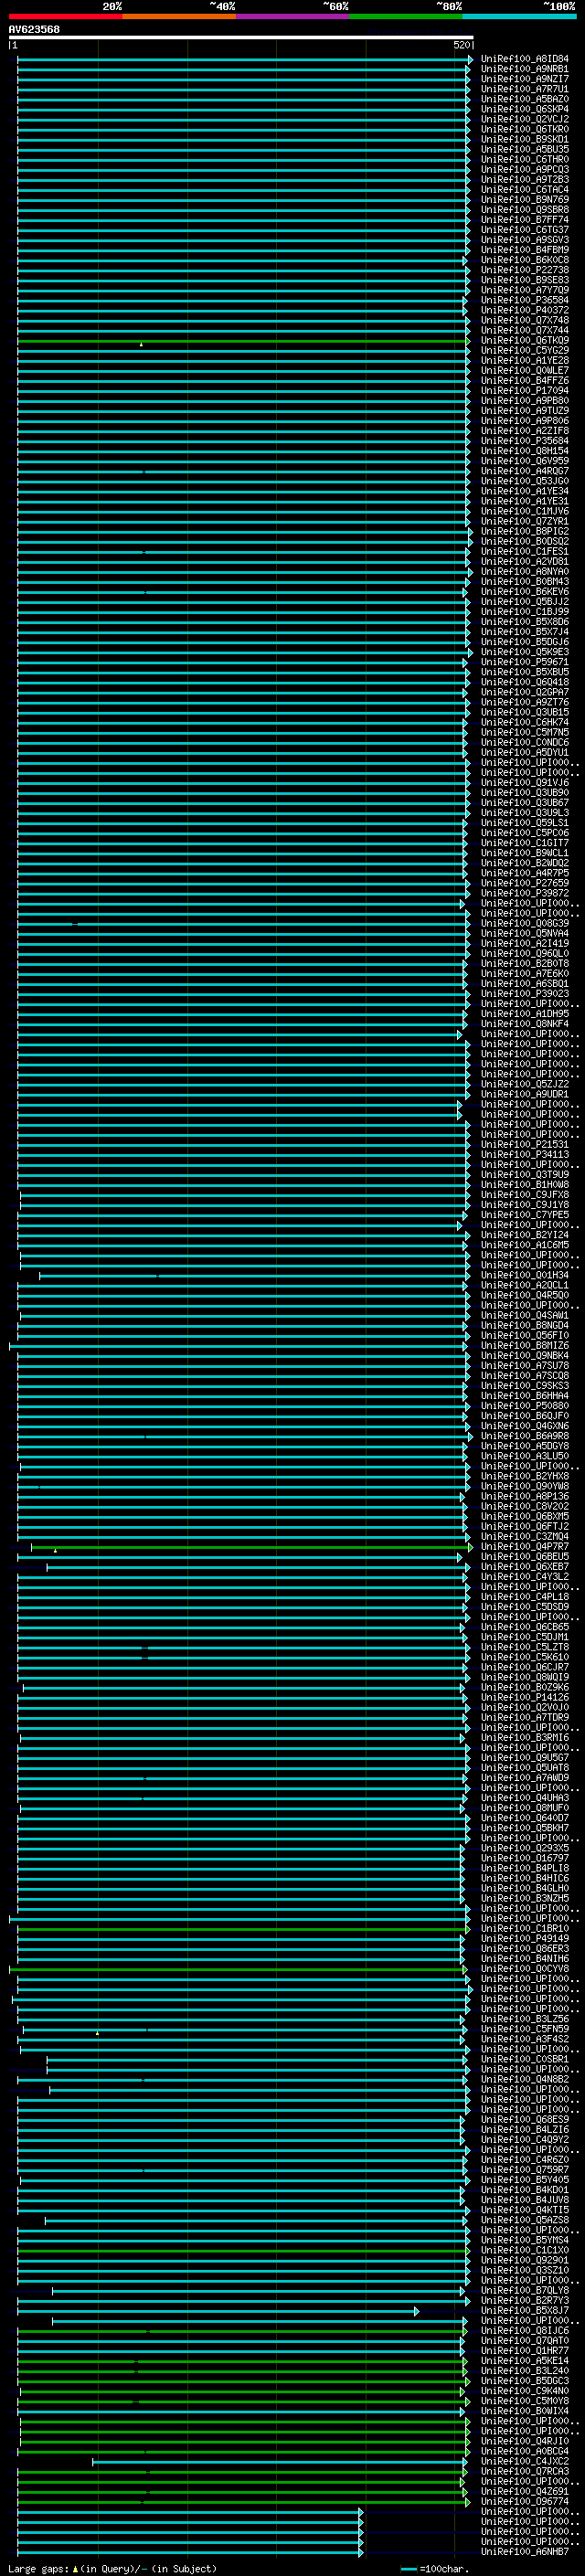Viewport: 585px width, 2576px height.
Task: Select hit label UniRef100_Q4P7R7
Action: [x=525, y=1547]
